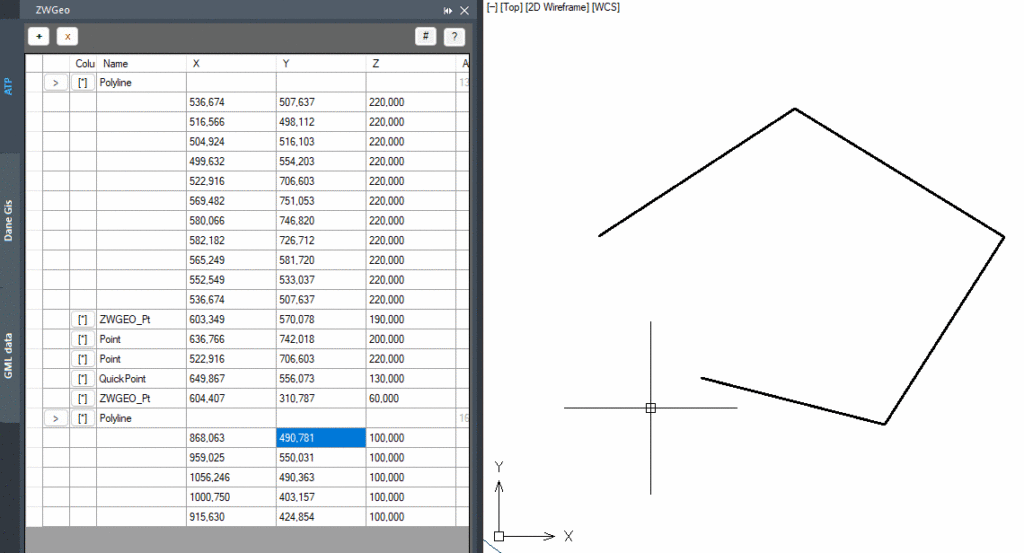Switch to the ATP side tab

[8, 86]
